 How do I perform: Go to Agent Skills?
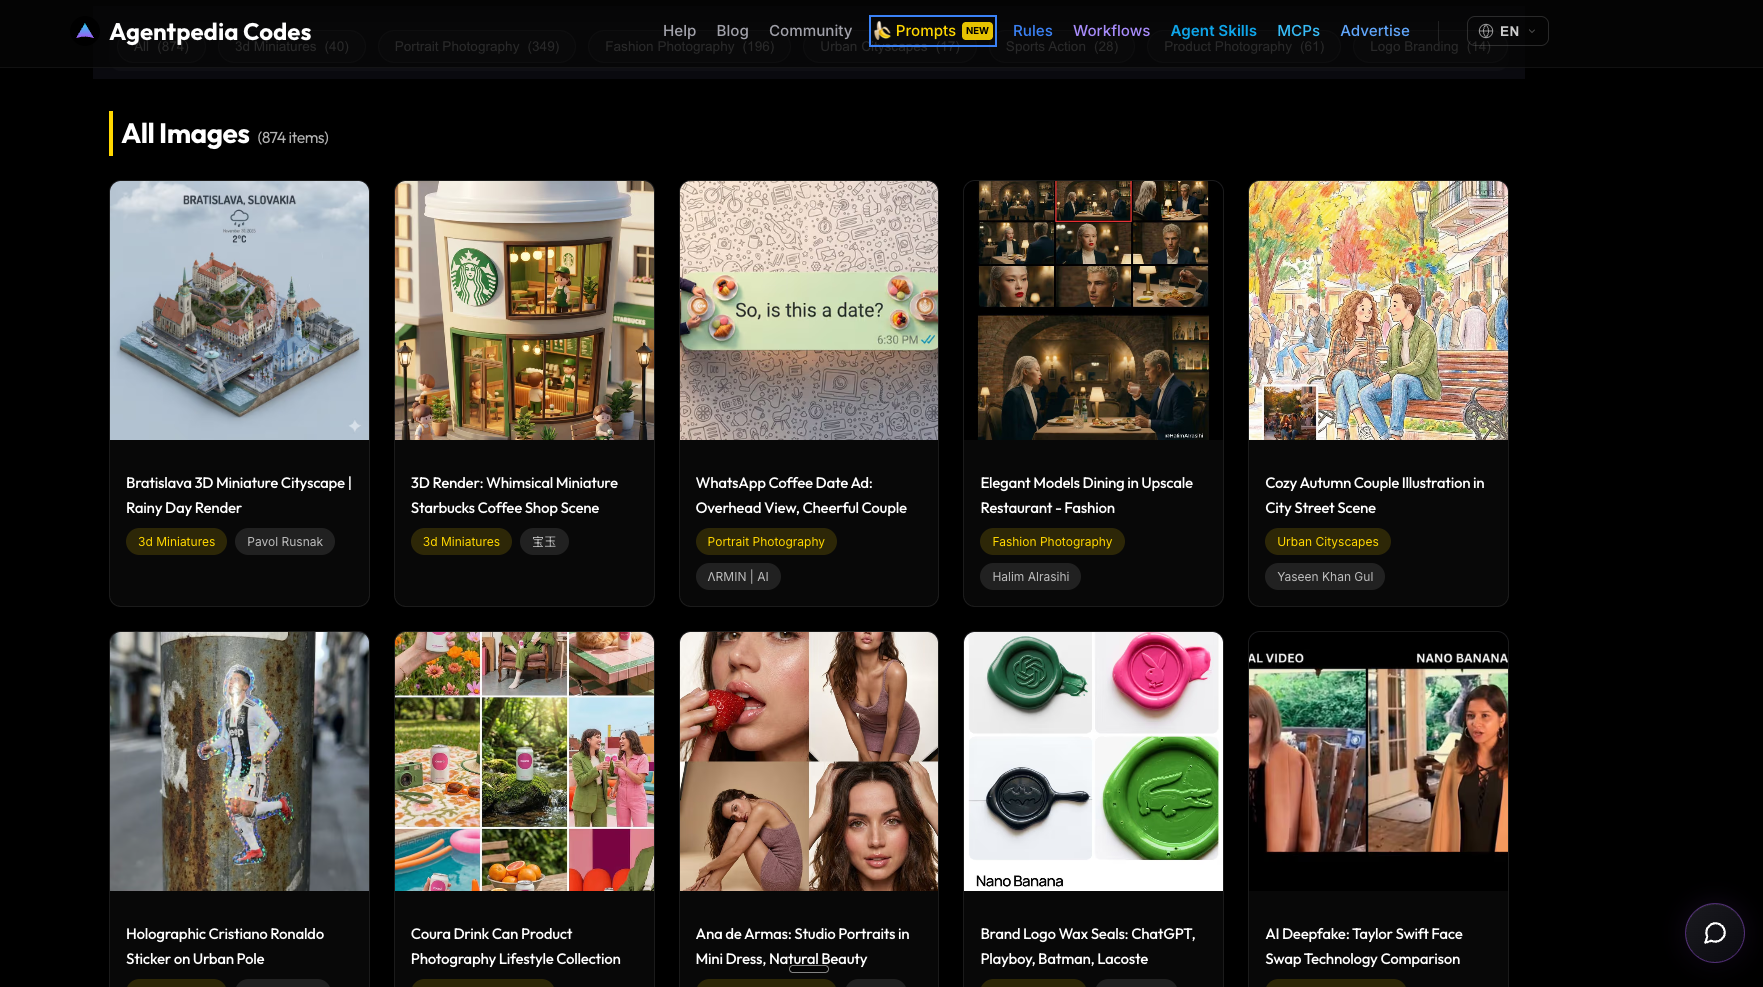[1213, 31]
